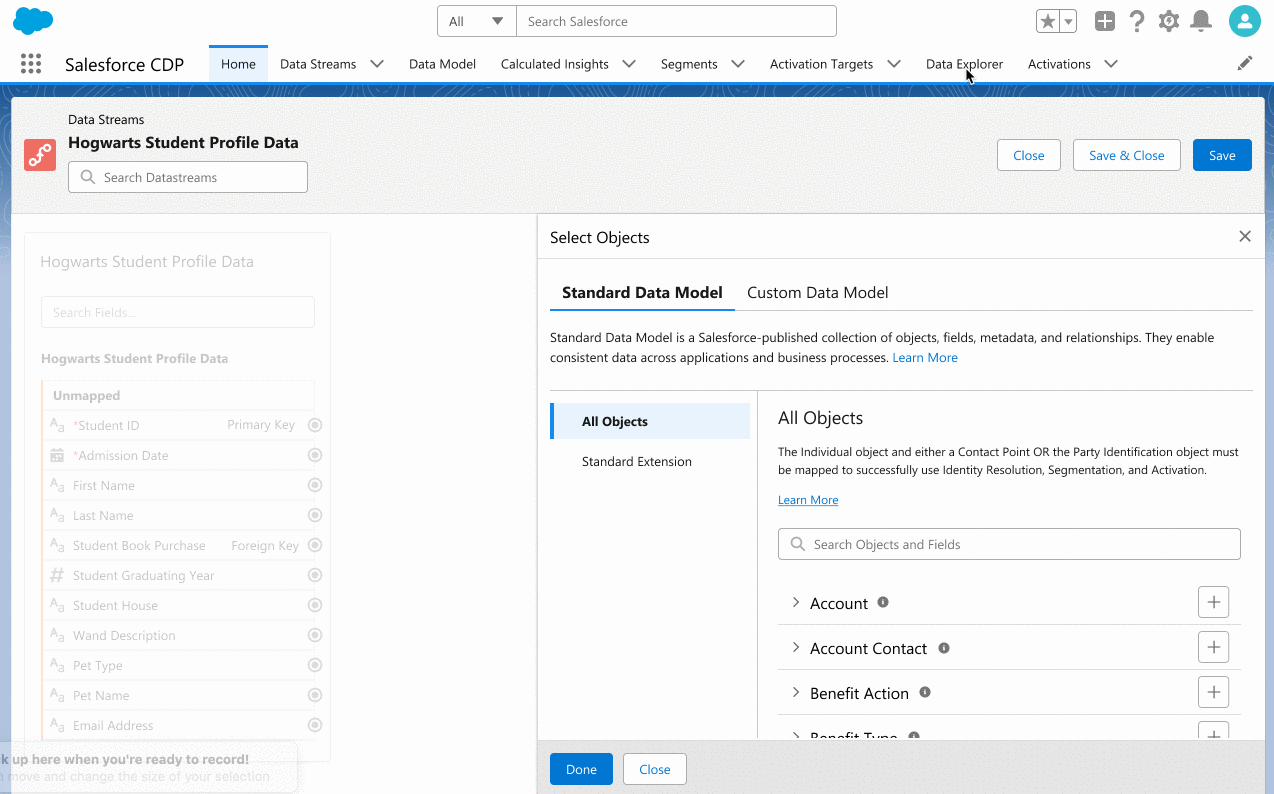Show info for the Account Contact object
The width and height of the screenshot is (1274, 794).
click(x=943, y=648)
